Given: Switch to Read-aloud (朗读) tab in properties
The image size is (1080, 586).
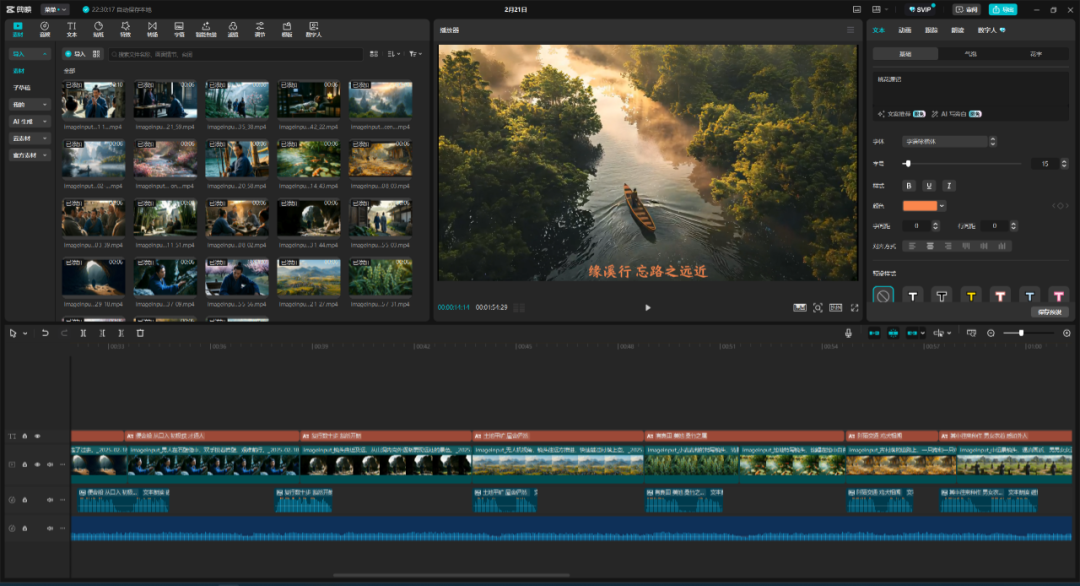Looking at the screenshot, I should point(957,30).
